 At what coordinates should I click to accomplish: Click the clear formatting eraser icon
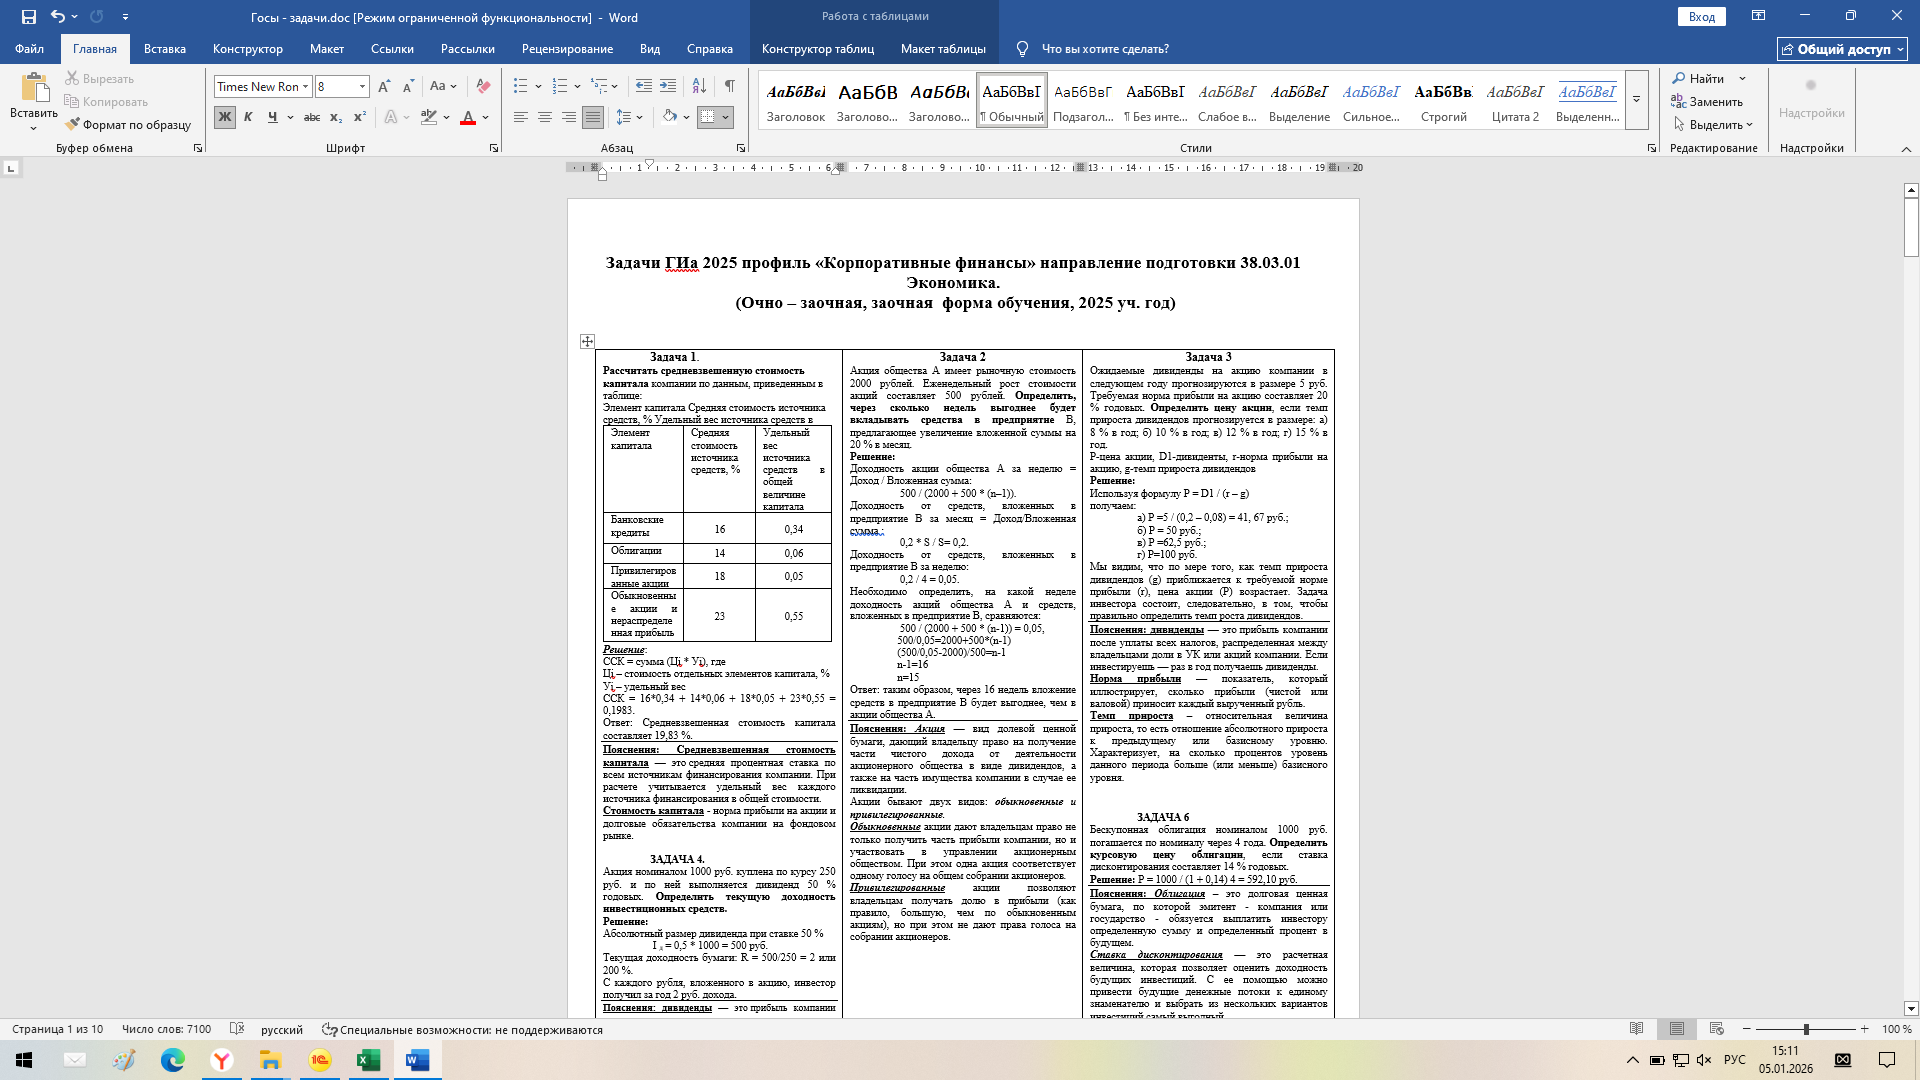pos(483,86)
